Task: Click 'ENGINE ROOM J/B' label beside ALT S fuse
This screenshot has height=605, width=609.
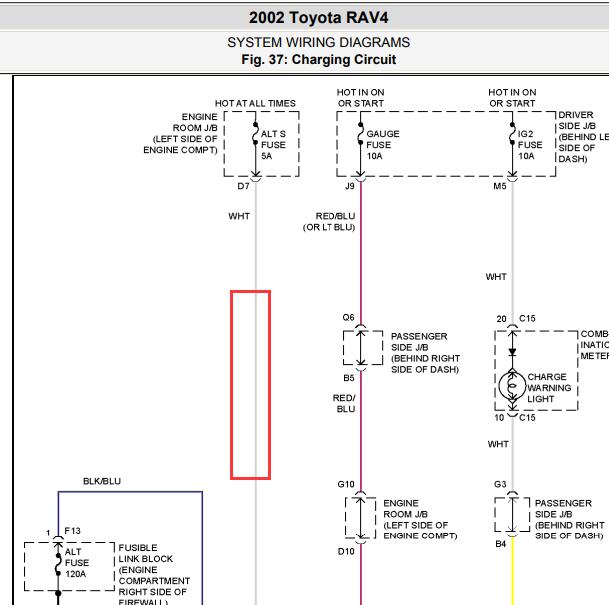Action: pyautogui.click(x=180, y=134)
